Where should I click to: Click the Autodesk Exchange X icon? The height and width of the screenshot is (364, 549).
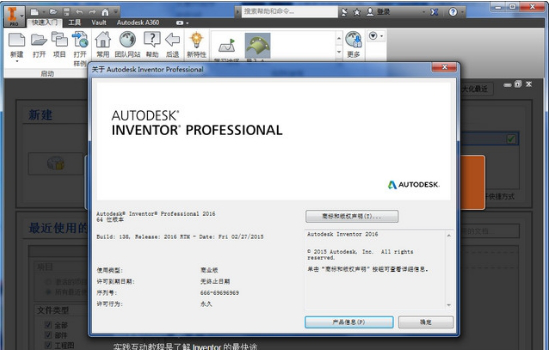[434, 12]
